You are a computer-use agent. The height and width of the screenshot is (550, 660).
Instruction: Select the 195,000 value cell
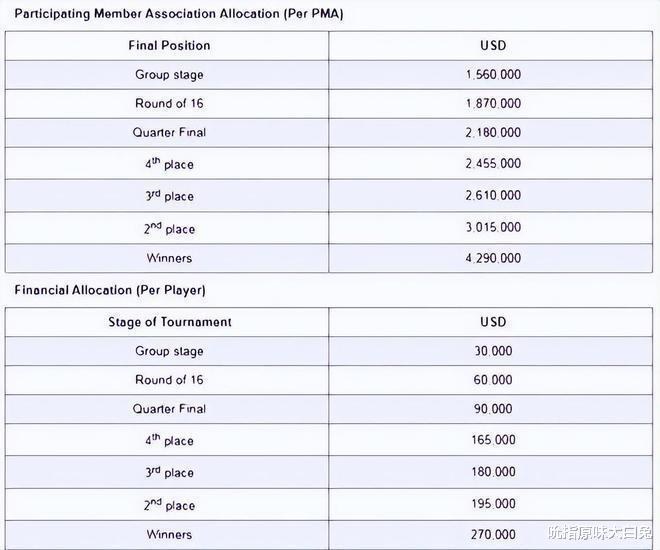[x=493, y=504]
